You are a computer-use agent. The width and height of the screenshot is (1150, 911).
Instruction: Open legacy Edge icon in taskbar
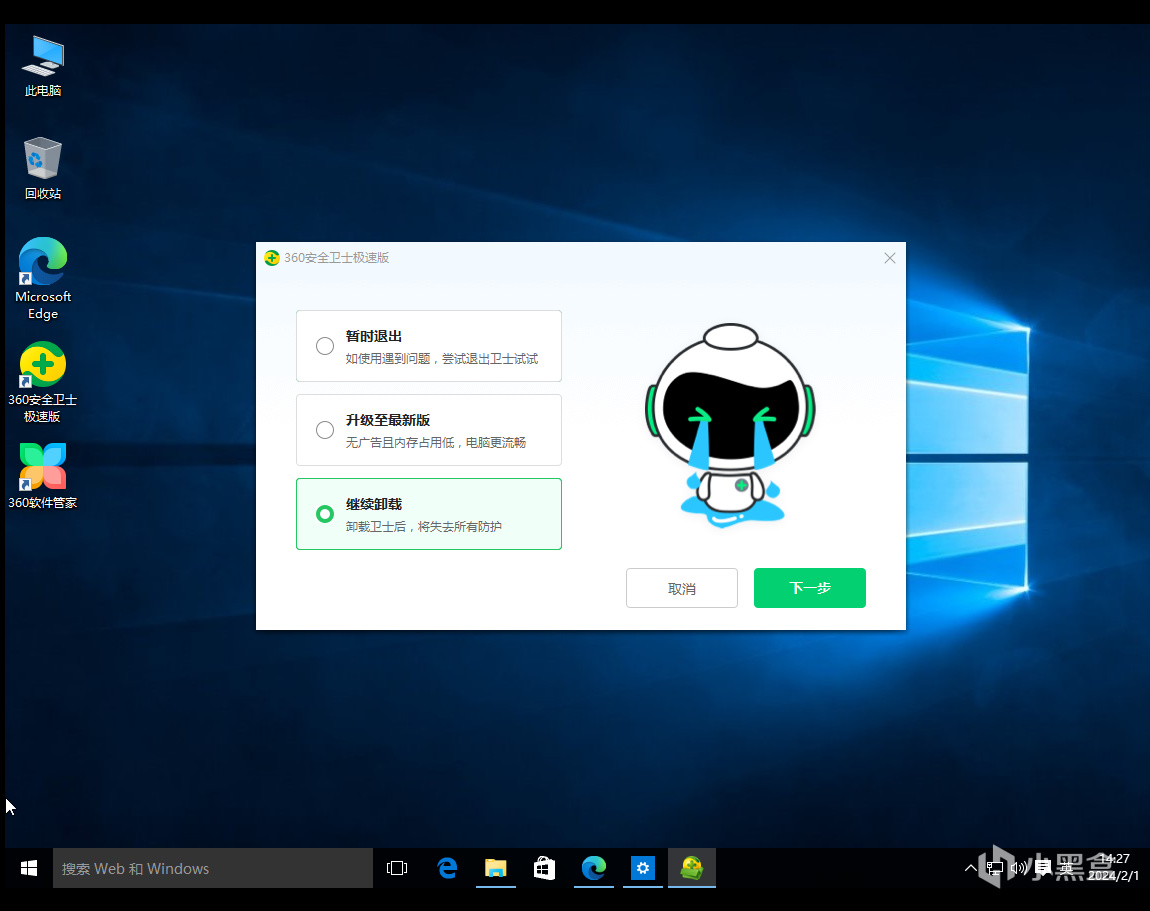pos(447,868)
